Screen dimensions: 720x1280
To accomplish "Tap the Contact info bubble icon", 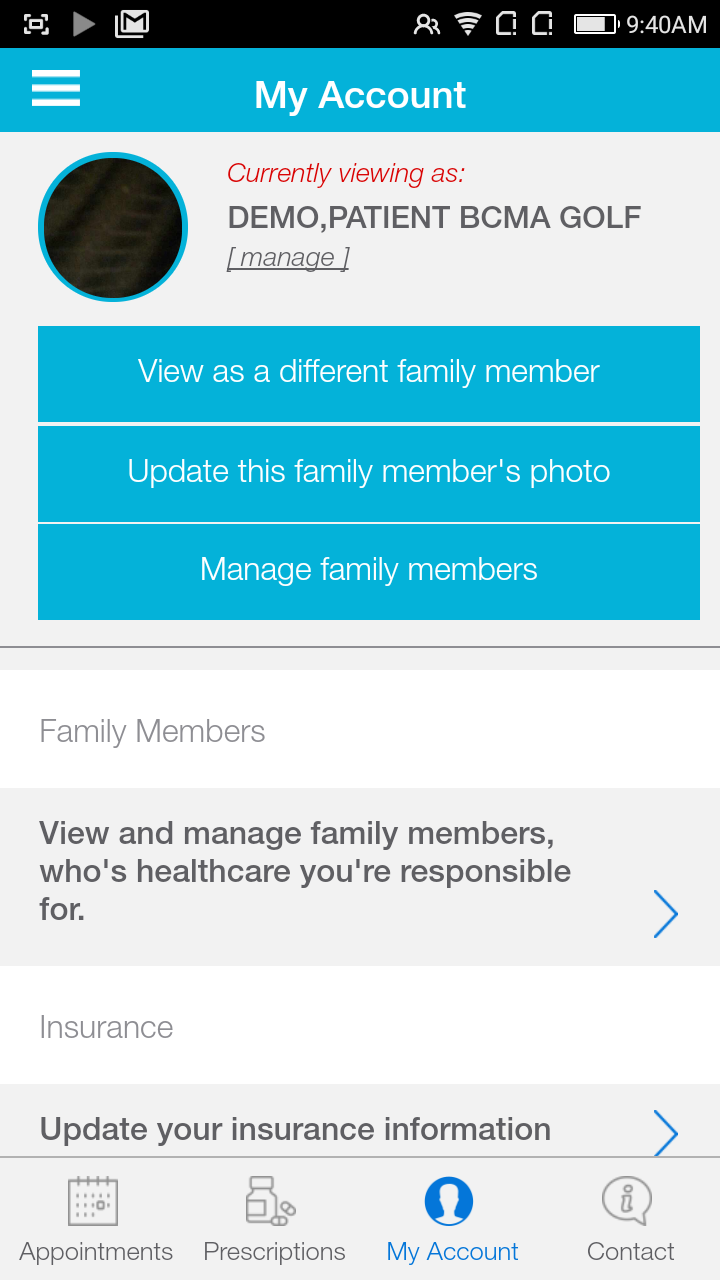I will (x=627, y=1200).
